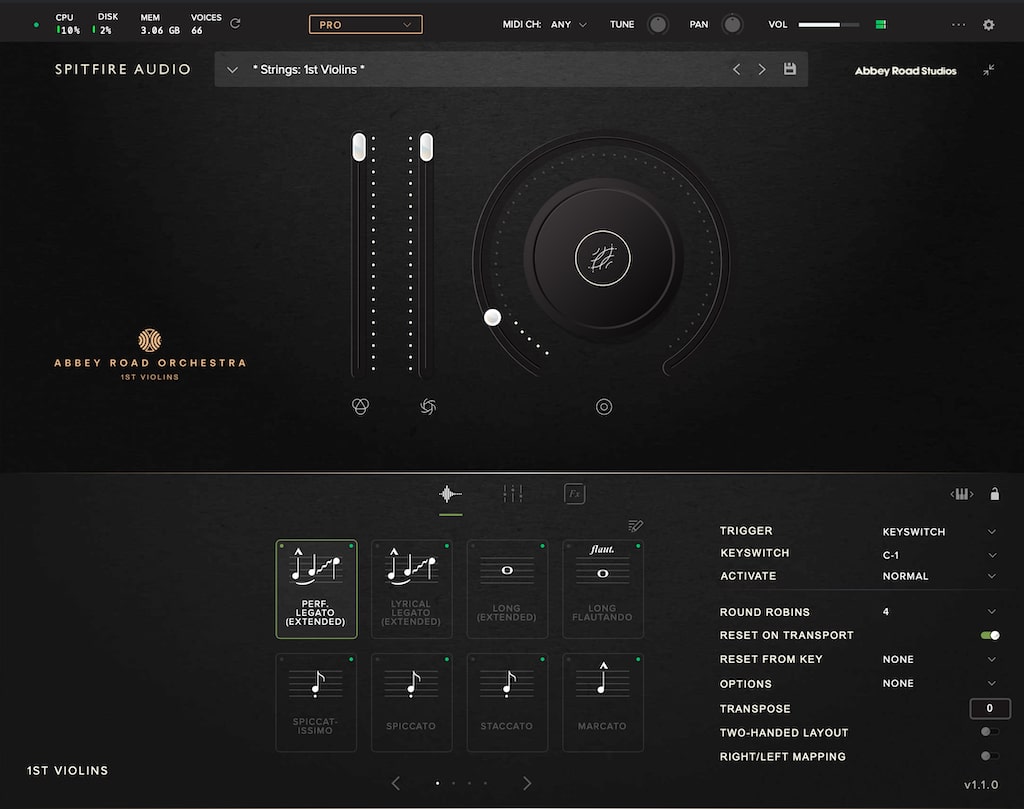The width and height of the screenshot is (1024, 809).
Task: Save preset with floppy disk icon
Action: (790, 69)
